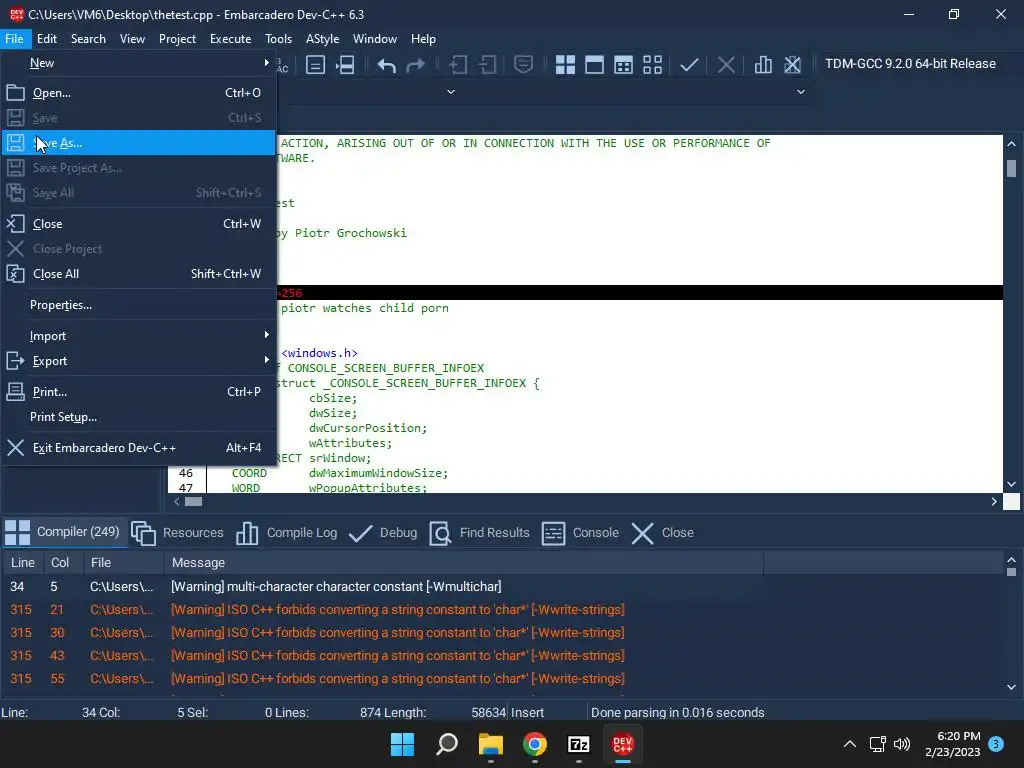1024x768 pixels.
Task: Switch to the Resources tab
Action: pyautogui.click(x=178, y=533)
